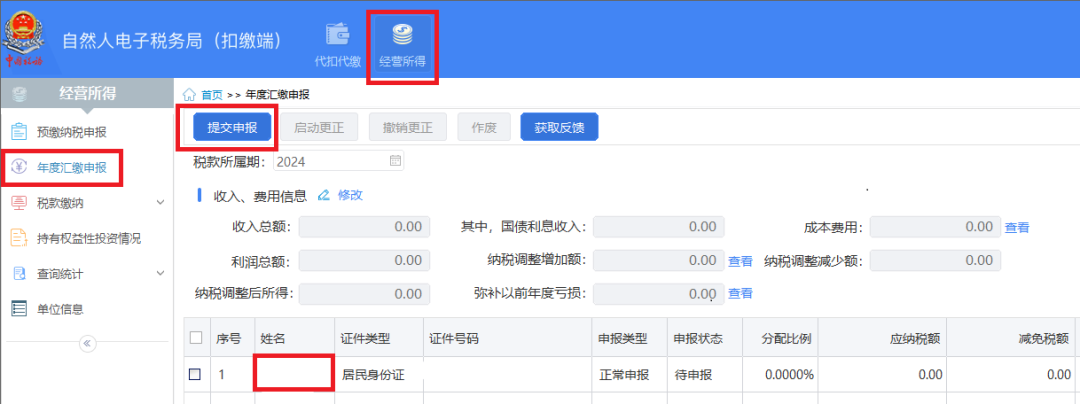Tick the select-all checkbox in table header
Image resolution: width=1080 pixels, height=404 pixels.
(196, 338)
